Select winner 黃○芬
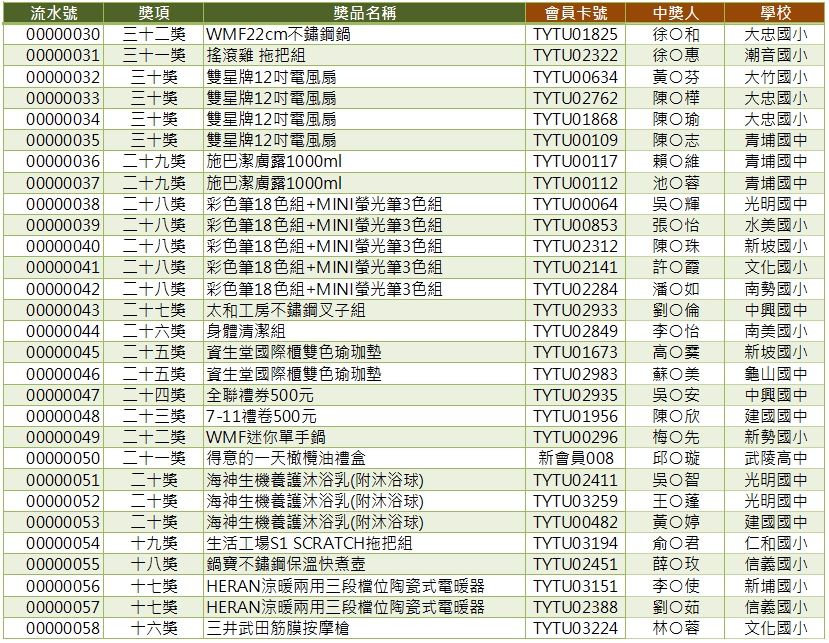Image resolution: width=829 pixels, height=643 pixels. point(676,77)
